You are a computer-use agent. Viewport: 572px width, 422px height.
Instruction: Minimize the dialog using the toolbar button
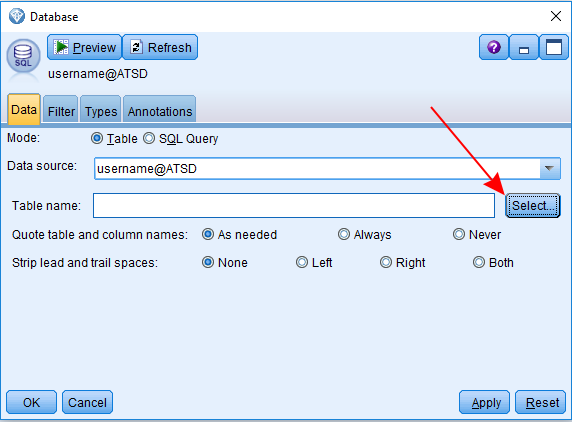click(x=524, y=47)
